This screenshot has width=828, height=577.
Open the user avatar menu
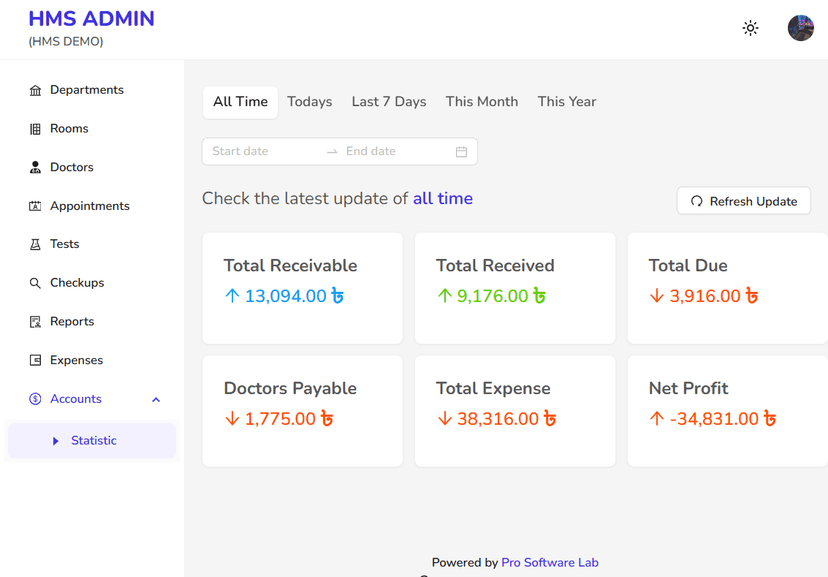[x=801, y=28]
